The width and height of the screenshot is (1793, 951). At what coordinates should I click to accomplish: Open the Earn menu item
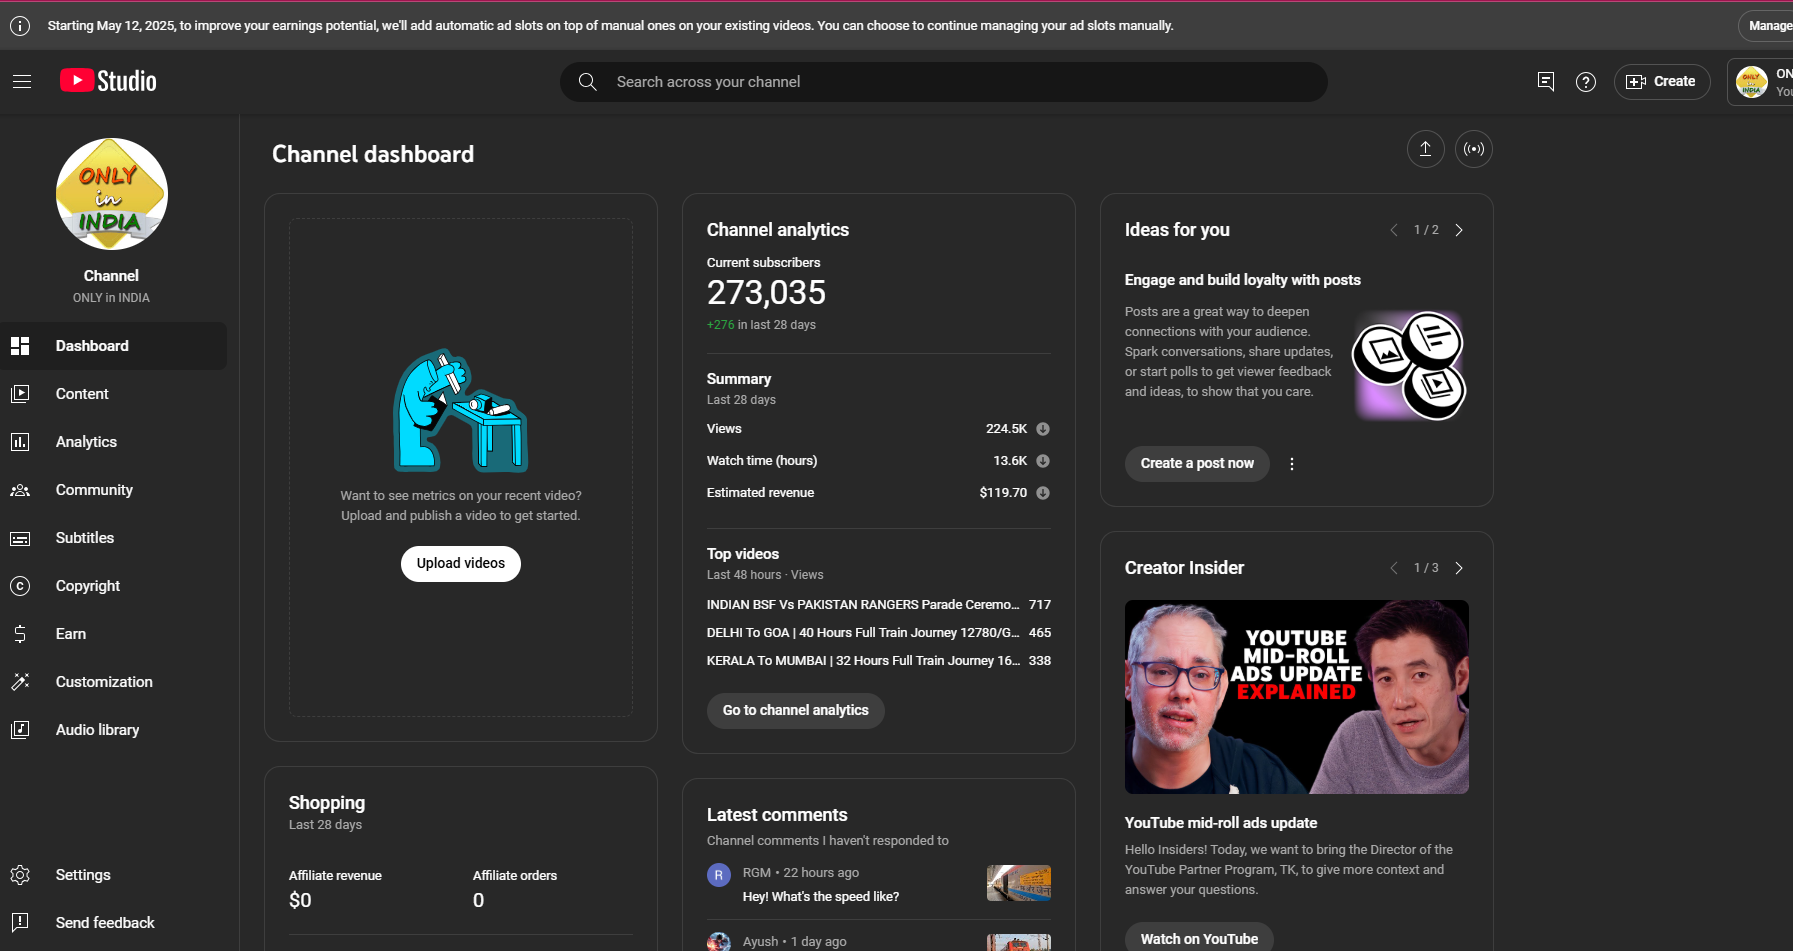[113, 634]
